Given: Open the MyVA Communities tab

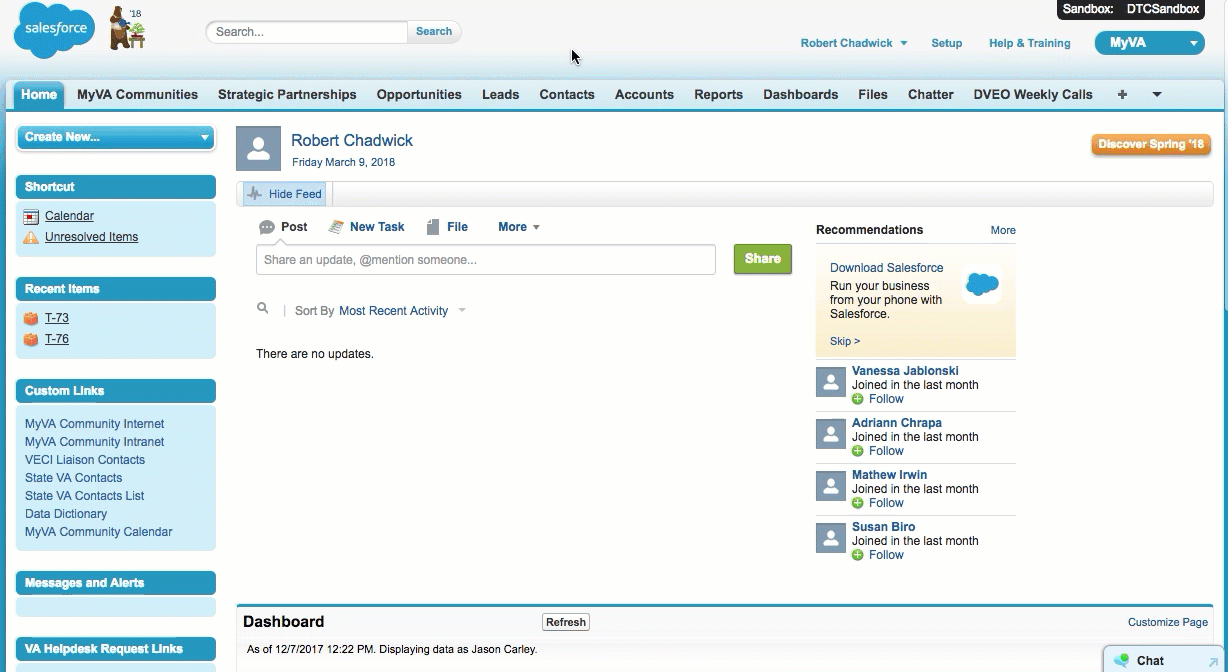Looking at the screenshot, I should tap(137, 95).
